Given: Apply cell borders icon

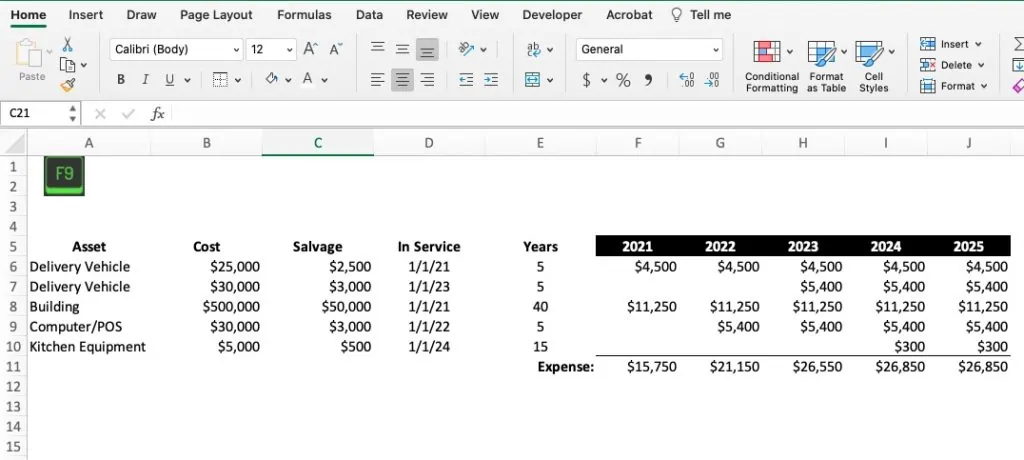Looking at the screenshot, I should [221, 80].
